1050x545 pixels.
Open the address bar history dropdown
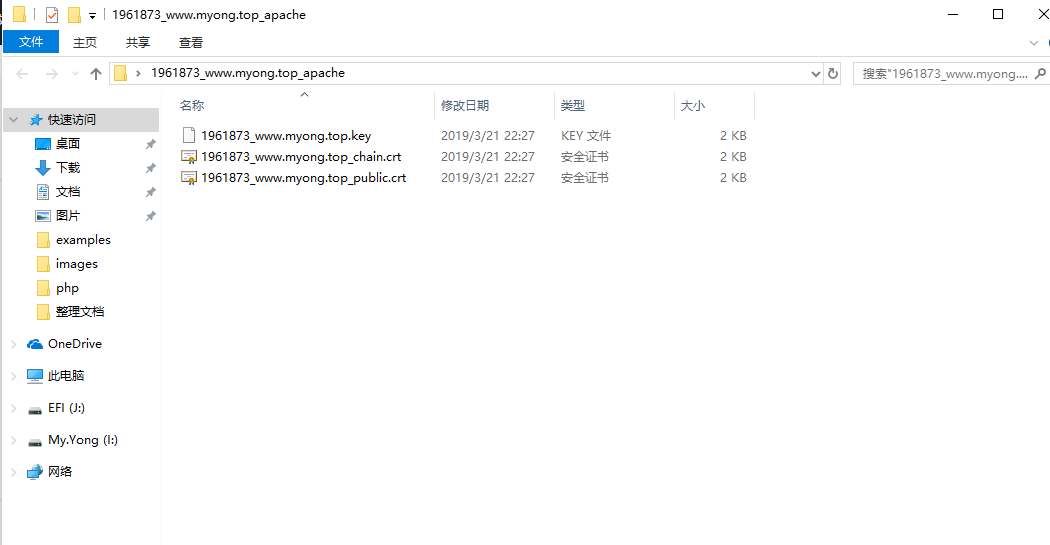pos(816,74)
